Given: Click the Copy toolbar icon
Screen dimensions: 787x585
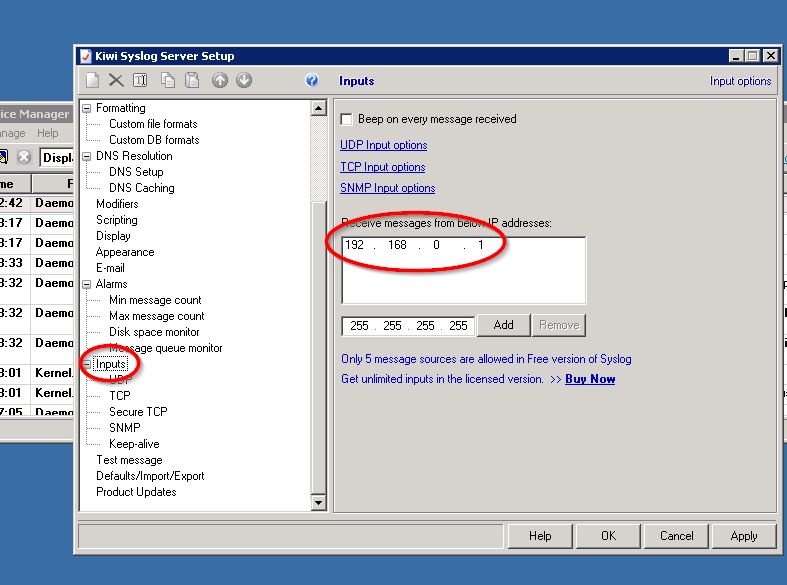Looking at the screenshot, I should pyautogui.click(x=168, y=80).
